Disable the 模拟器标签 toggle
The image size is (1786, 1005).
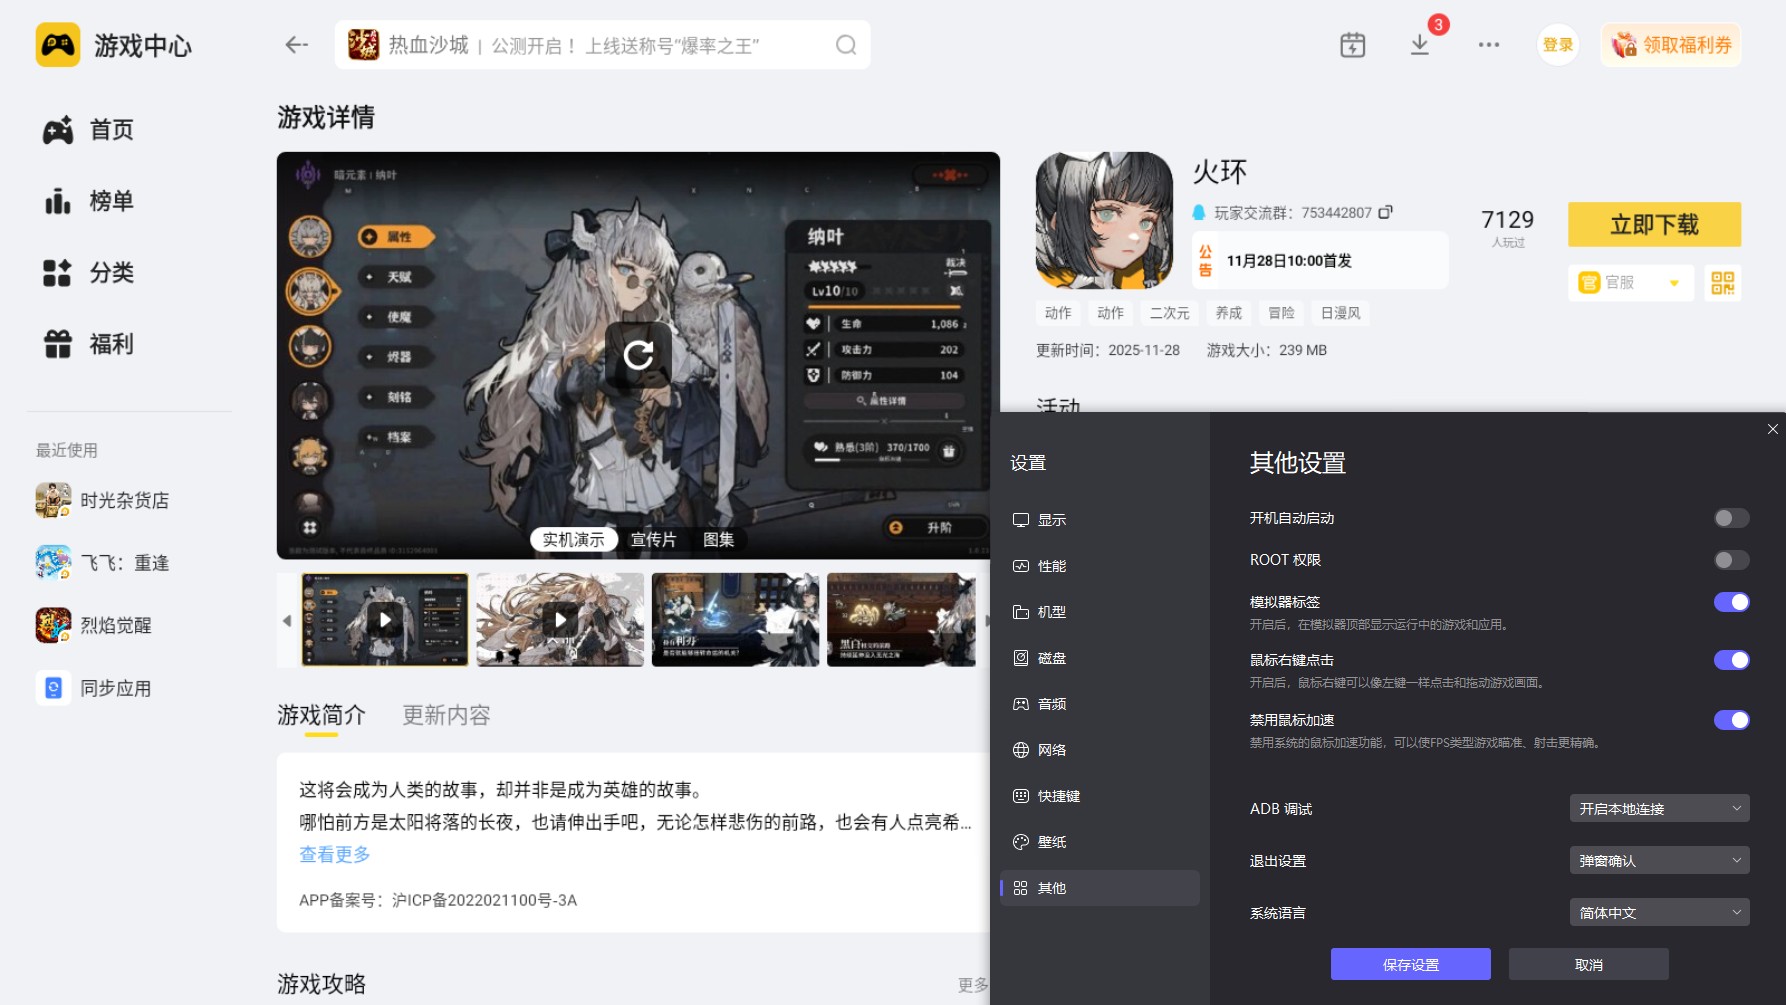1731,602
